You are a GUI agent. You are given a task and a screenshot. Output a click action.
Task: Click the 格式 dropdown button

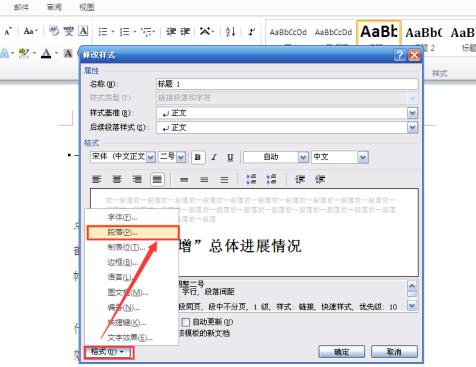pos(109,352)
